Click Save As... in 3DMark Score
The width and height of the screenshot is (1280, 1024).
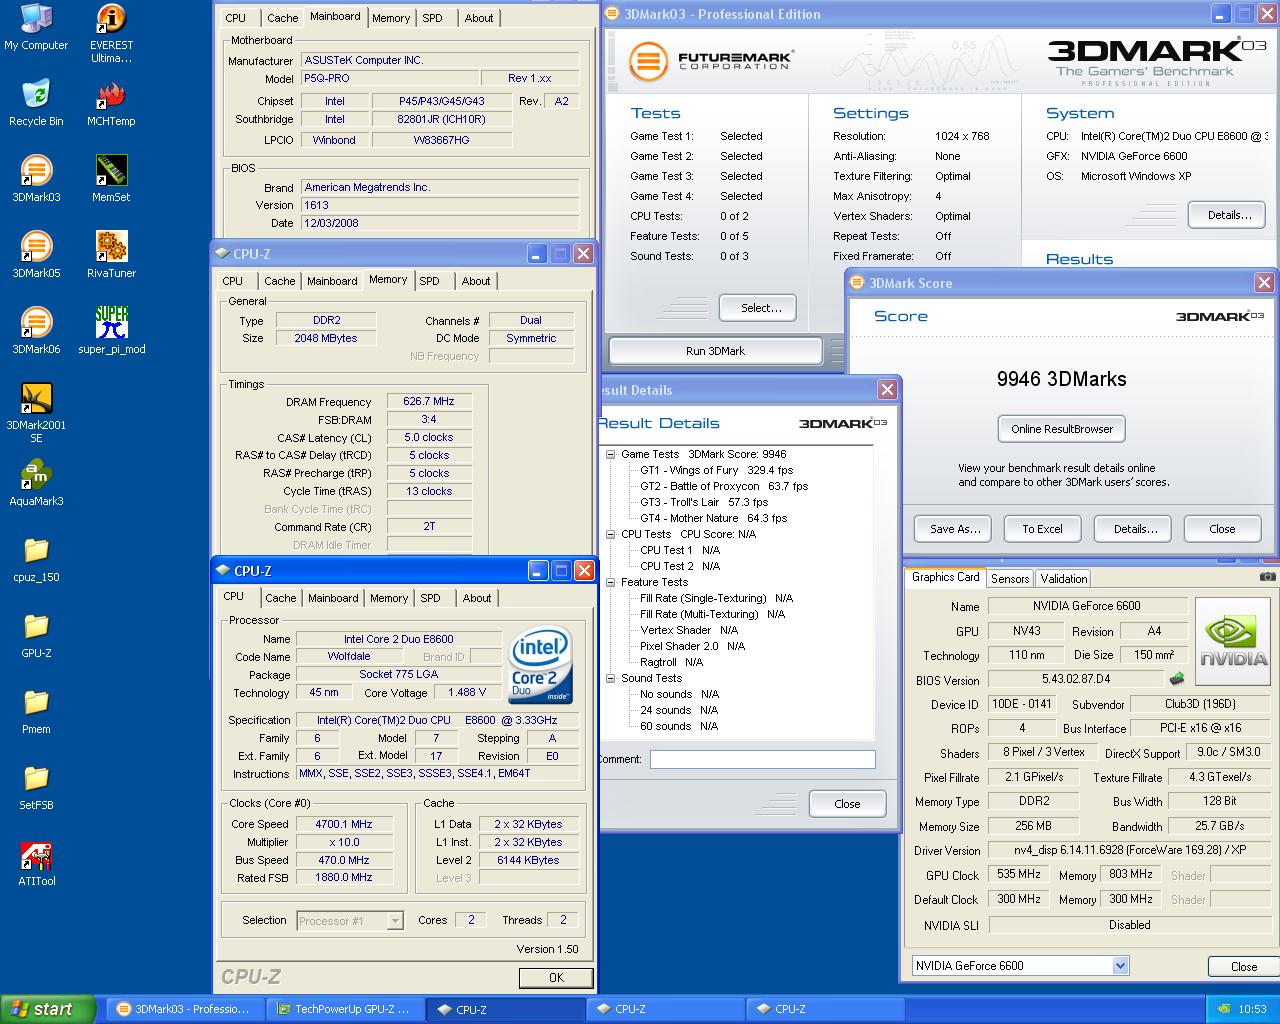click(x=955, y=529)
